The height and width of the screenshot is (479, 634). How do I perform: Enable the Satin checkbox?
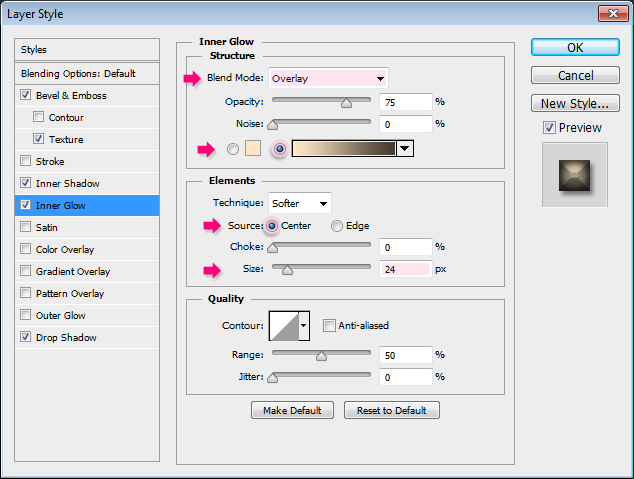pyautogui.click(x=25, y=226)
